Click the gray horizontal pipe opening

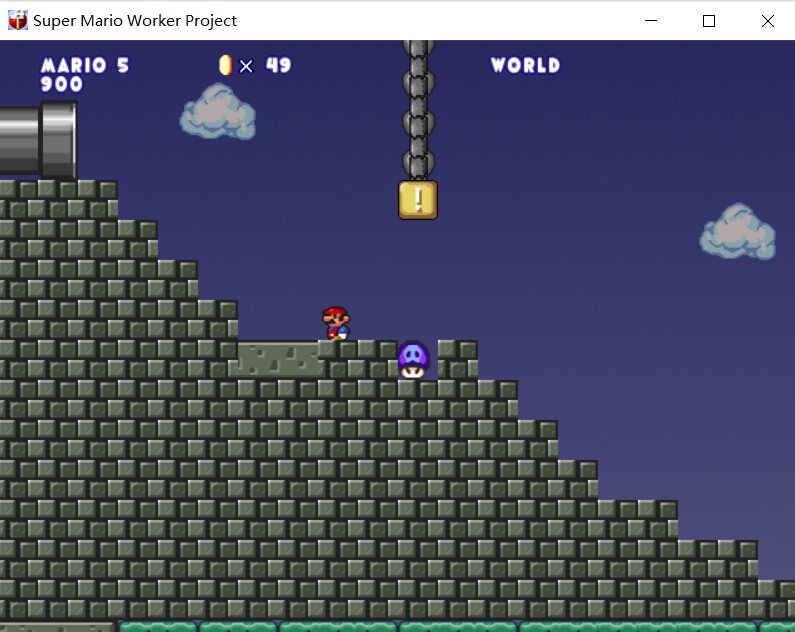coord(59,139)
